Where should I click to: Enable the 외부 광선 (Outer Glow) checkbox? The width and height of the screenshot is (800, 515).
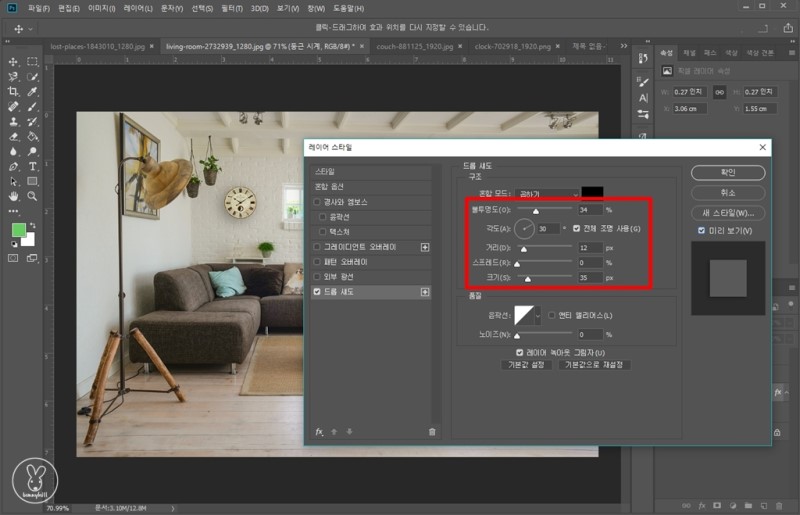click(317, 277)
